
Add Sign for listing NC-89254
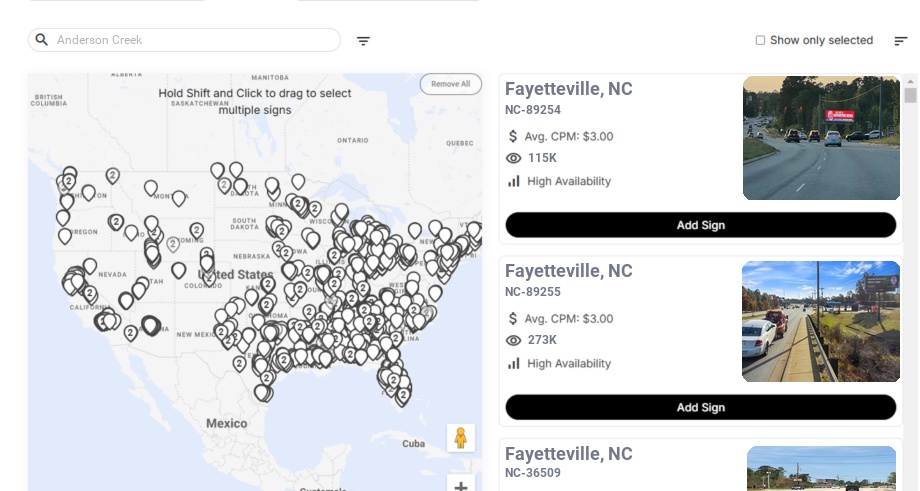click(700, 225)
